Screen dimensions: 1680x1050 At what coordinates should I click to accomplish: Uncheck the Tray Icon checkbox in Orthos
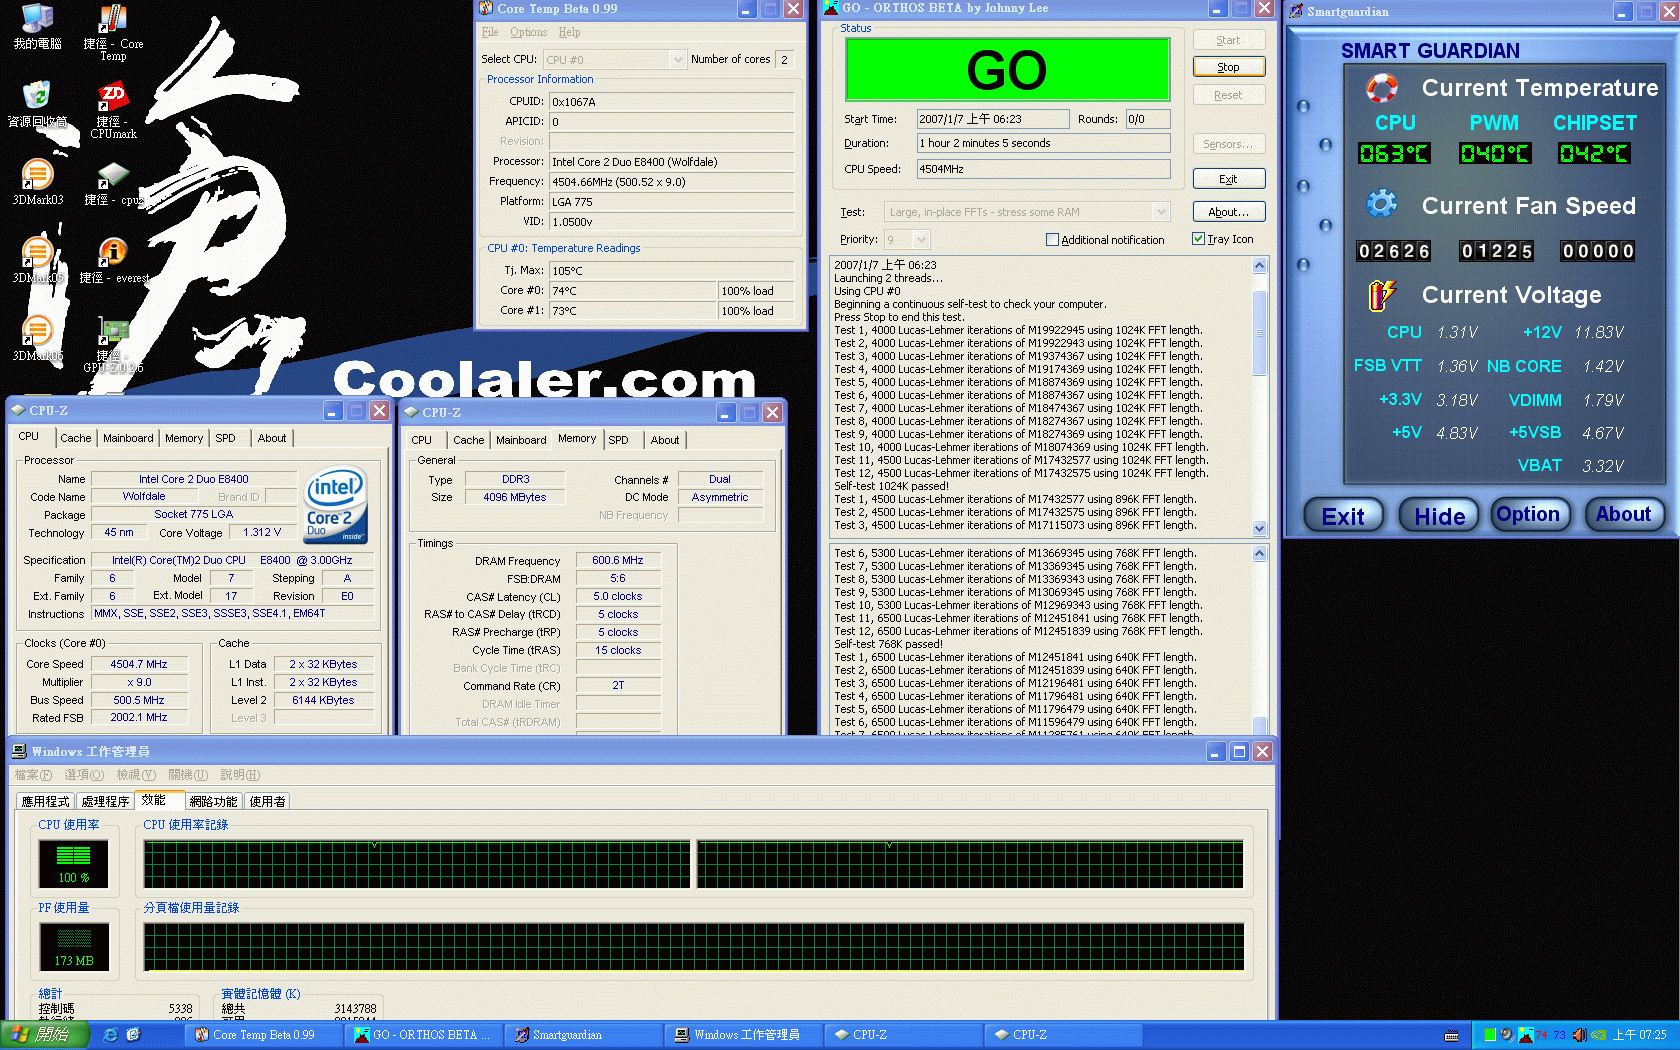pyautogui.click(x=1198, y=239)
